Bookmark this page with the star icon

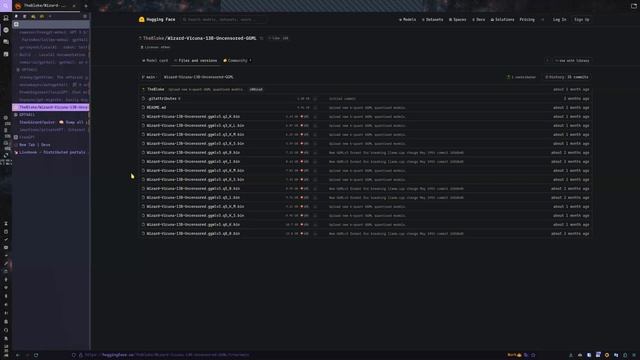(533, 355)
